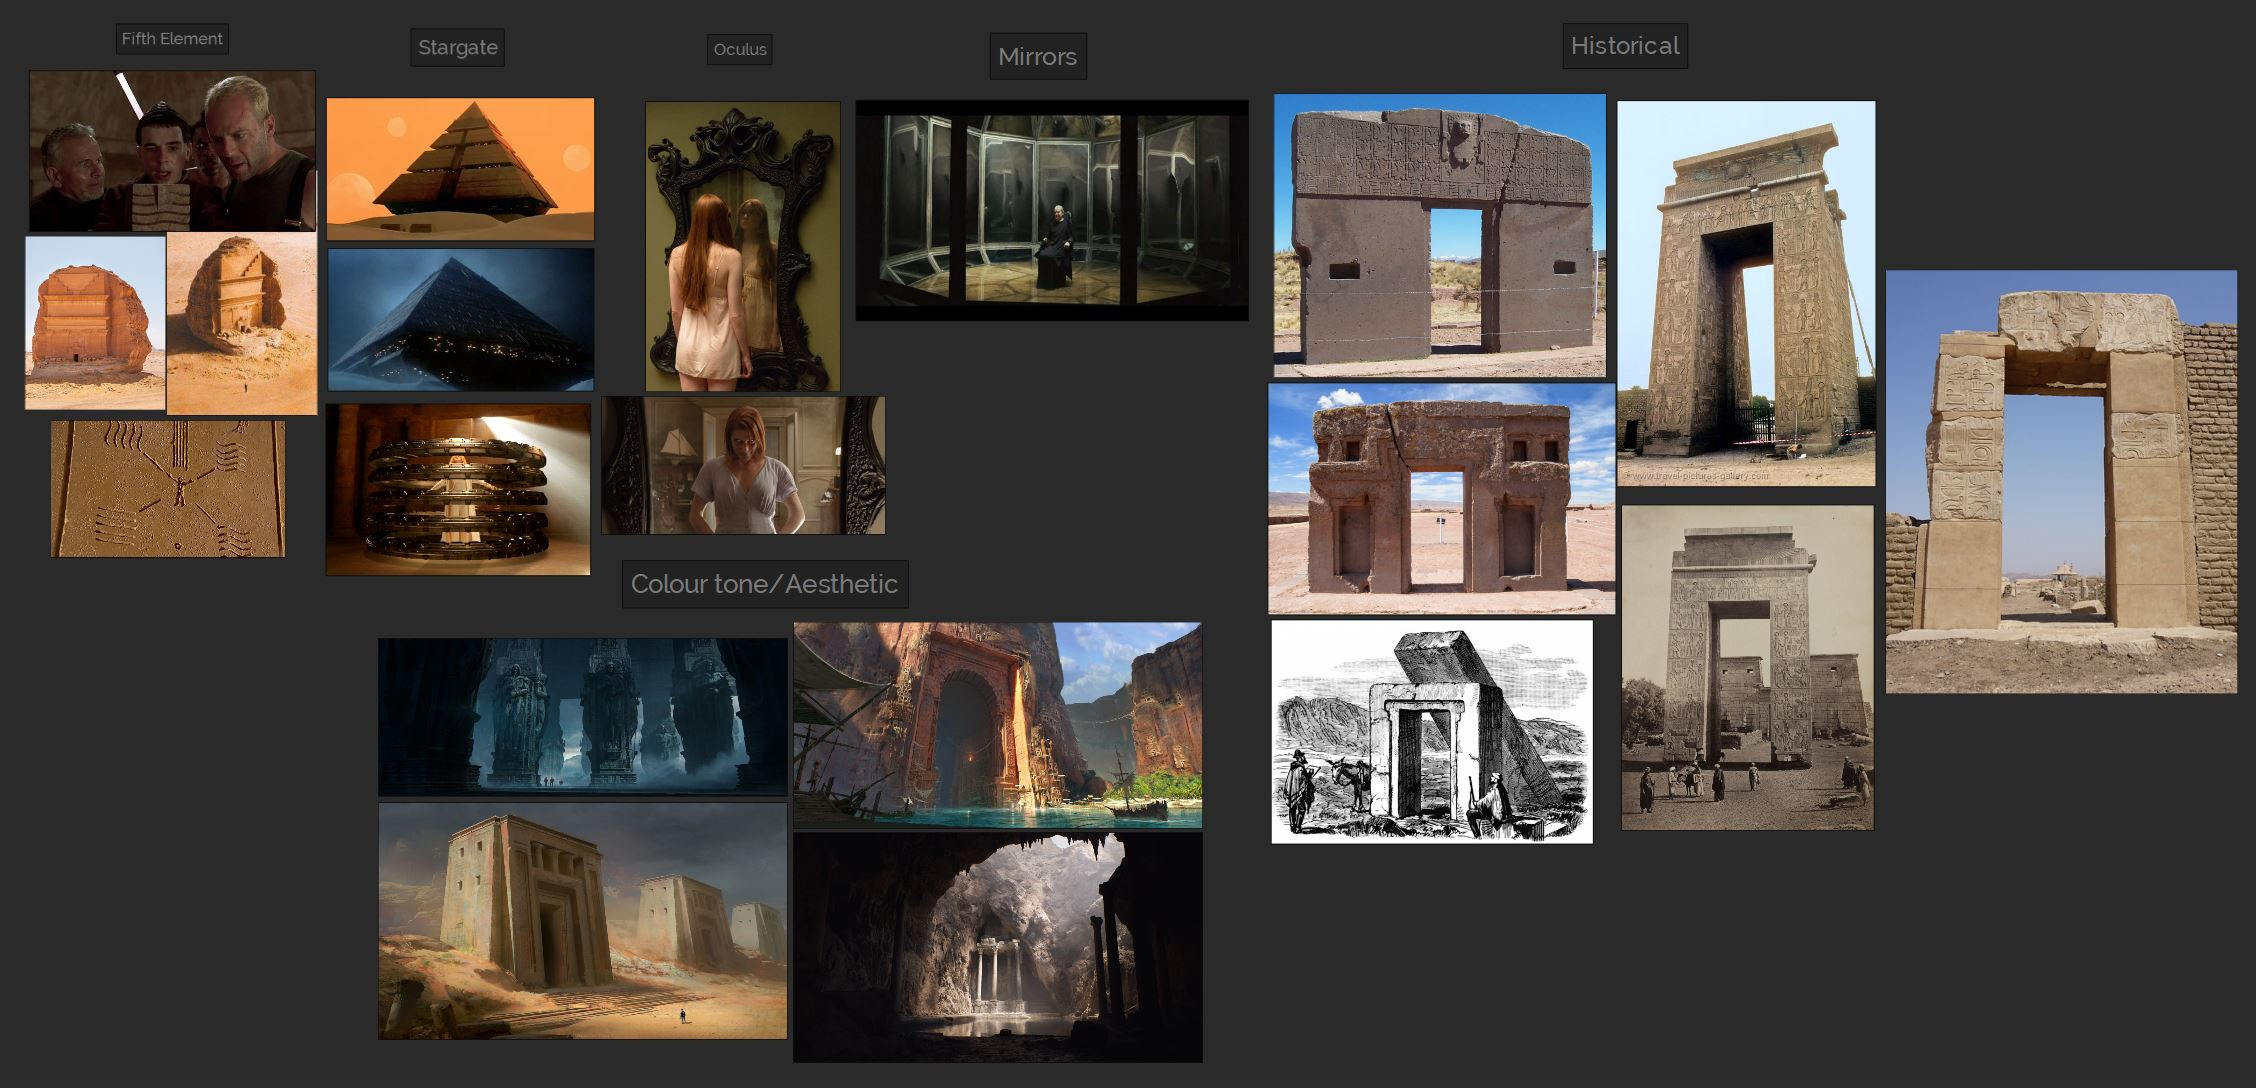Select the film still of four men
Image resolution: width=2256 pixels, height=1088 pixels.
(x=172, y=151)
